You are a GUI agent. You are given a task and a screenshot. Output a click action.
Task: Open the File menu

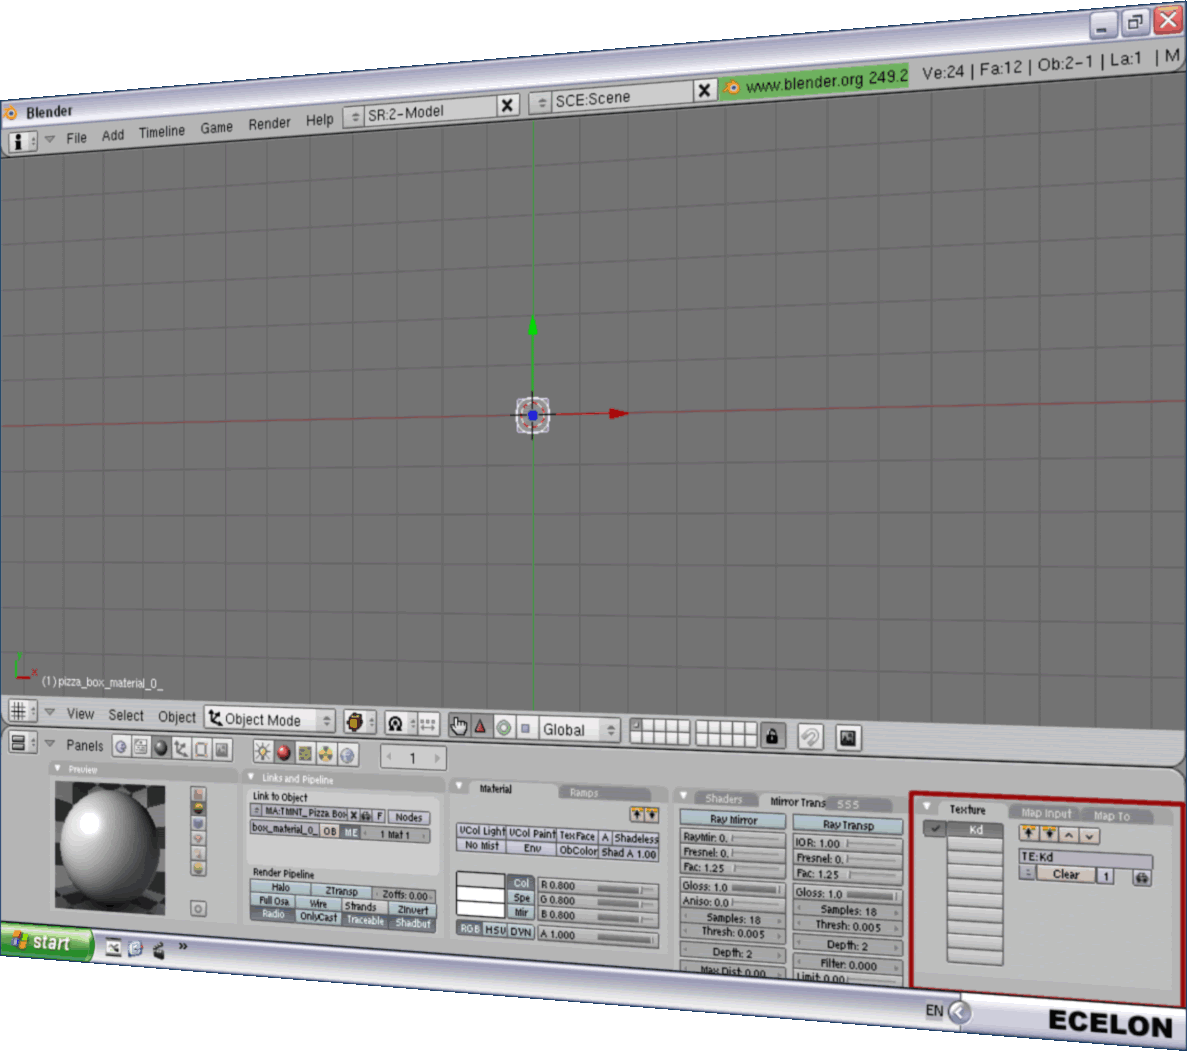pos(76,138)
